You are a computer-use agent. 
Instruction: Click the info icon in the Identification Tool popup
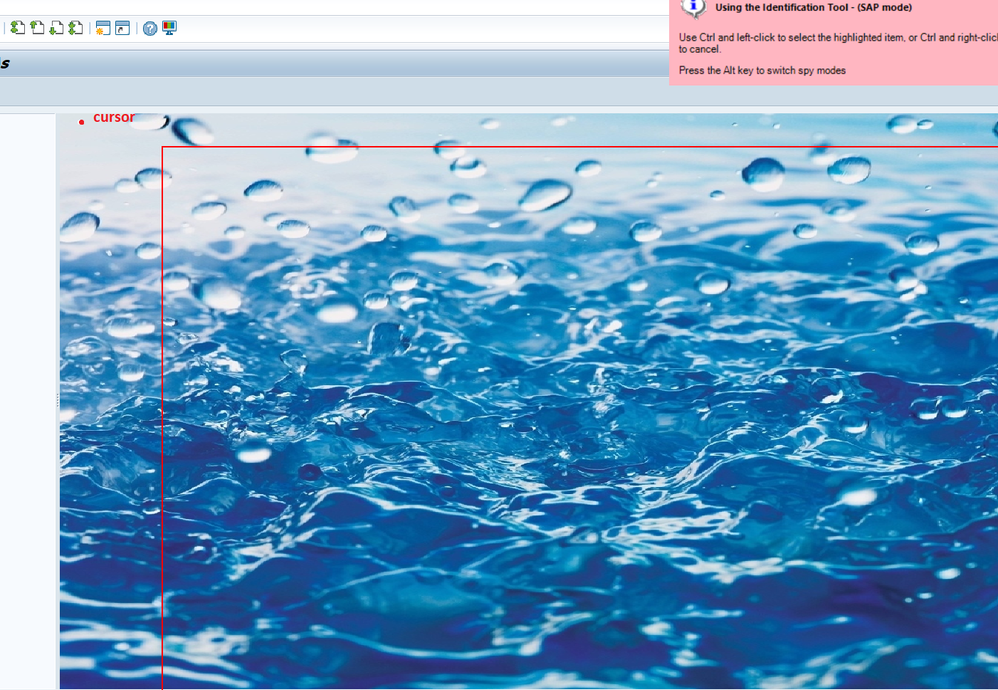pos(693,8)
